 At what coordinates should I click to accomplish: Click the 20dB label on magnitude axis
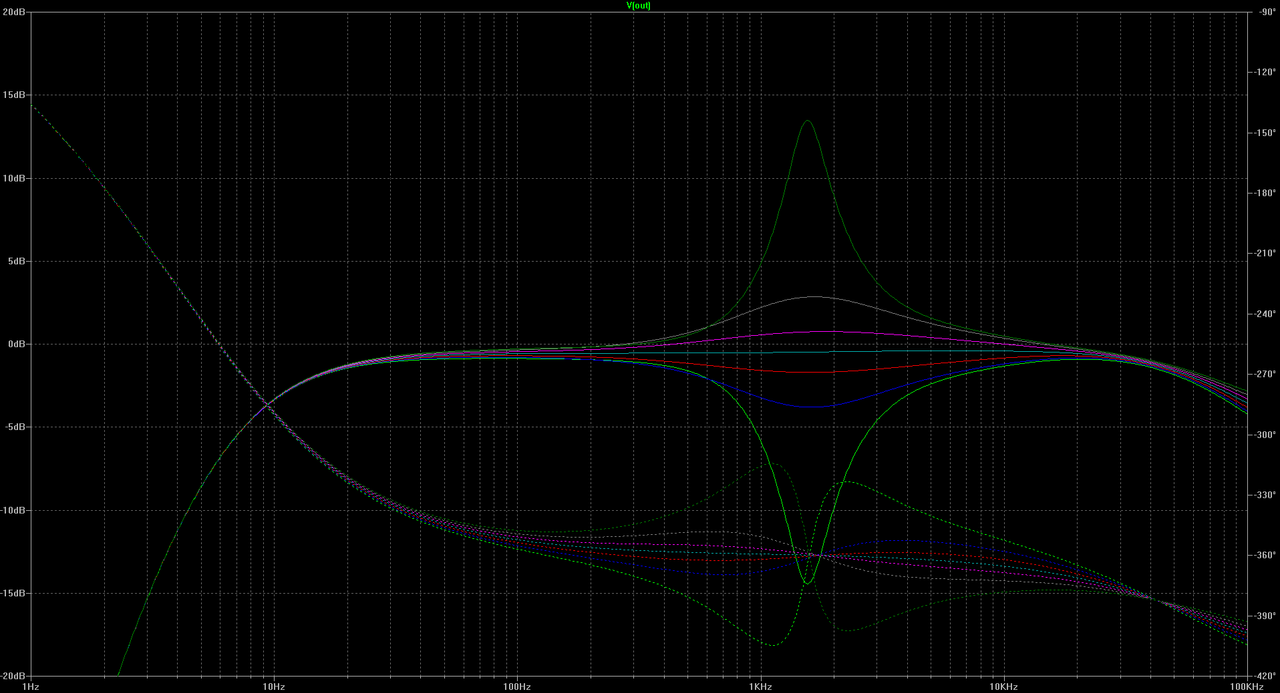[x=14, y=12]
